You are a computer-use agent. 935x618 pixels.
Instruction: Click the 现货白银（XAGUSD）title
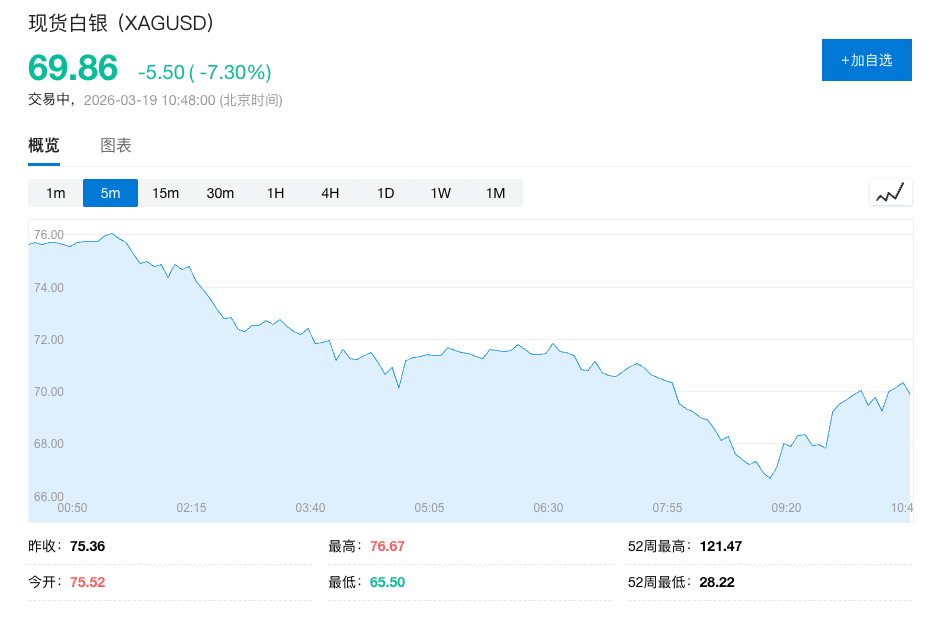[120, 19]
